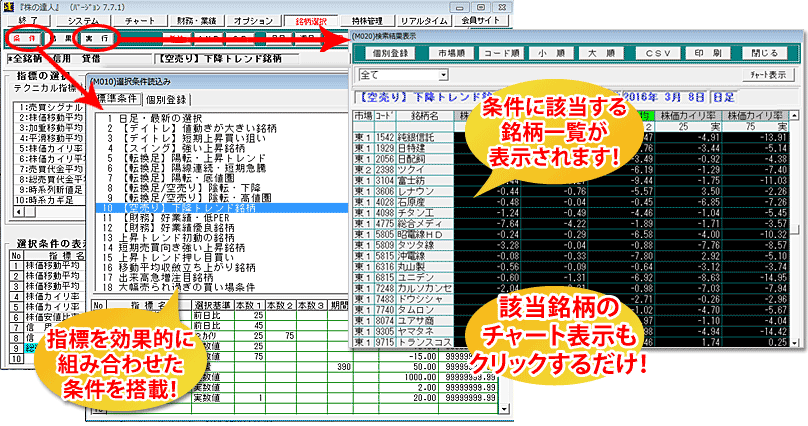Viewport: 808px width, 426px height.
Task: Select 【財務】好業績優良銘柄 condition
Action: tap(222, 228)
